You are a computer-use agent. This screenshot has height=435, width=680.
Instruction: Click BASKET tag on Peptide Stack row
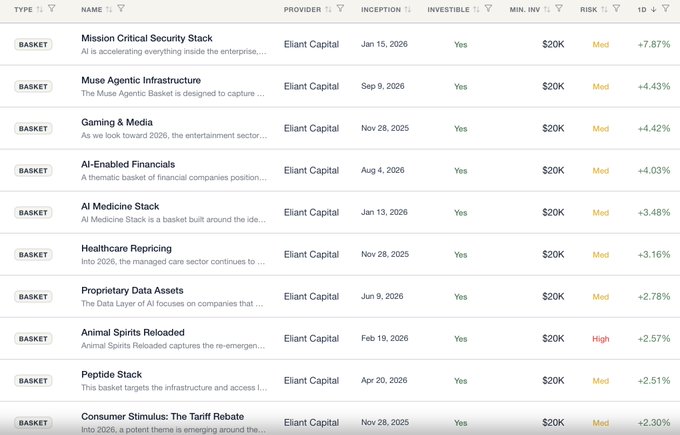[33, 381]
